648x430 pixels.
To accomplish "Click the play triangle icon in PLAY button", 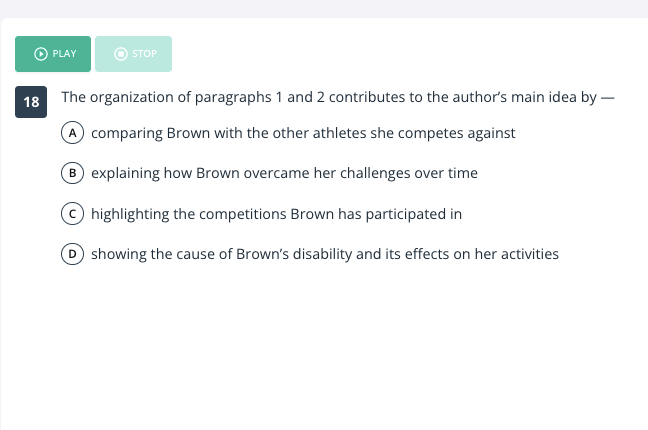I will click(40, 54).
